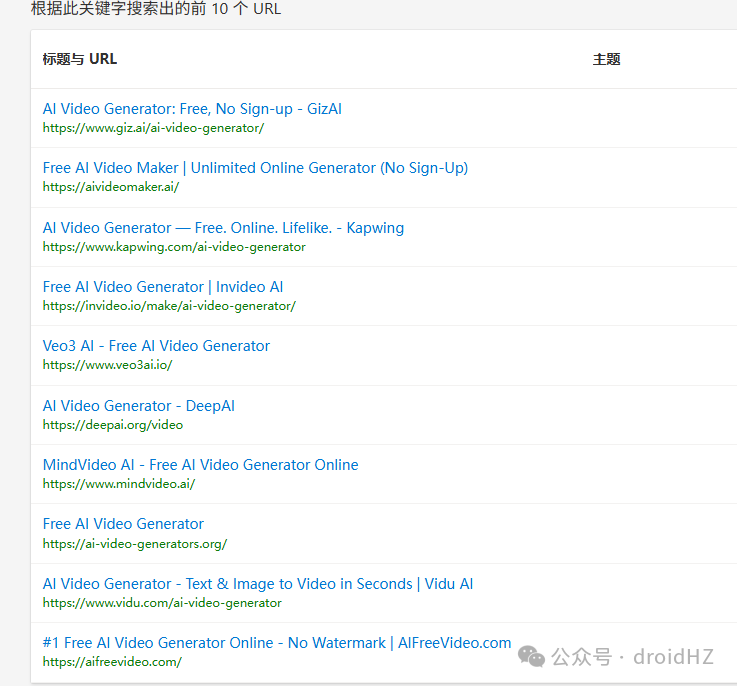737x686 pixels.
Task: Click the aifreevideo.com URL text
Action: 112,662
